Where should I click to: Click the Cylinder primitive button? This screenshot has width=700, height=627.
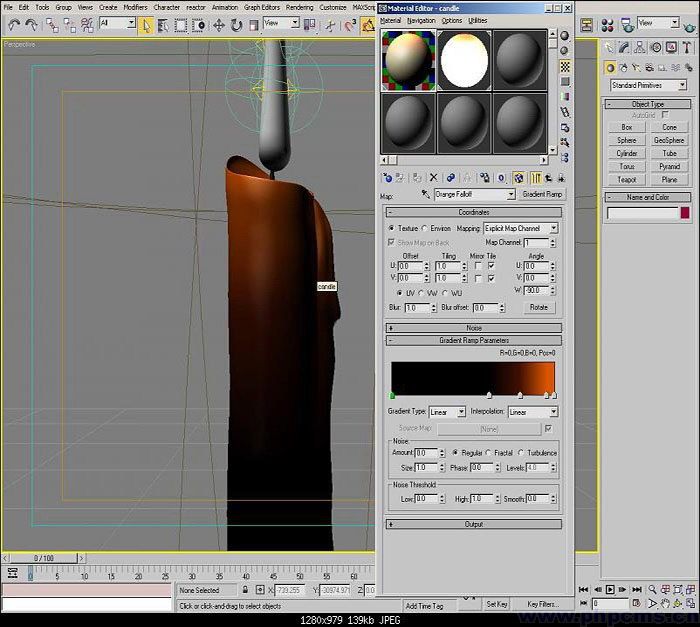pyautogui.click(x=626, y=153)
